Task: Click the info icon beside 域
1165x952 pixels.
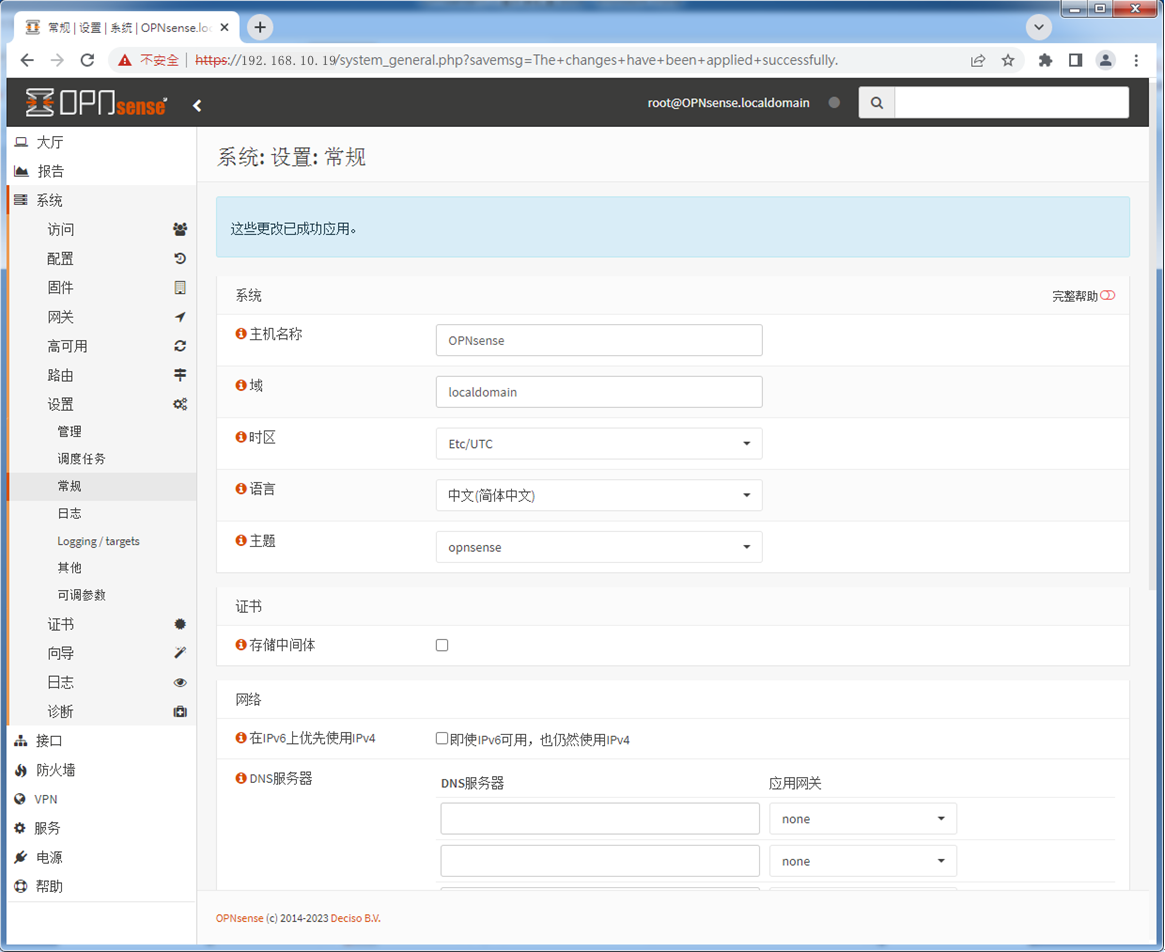Action: click(241, 385)
